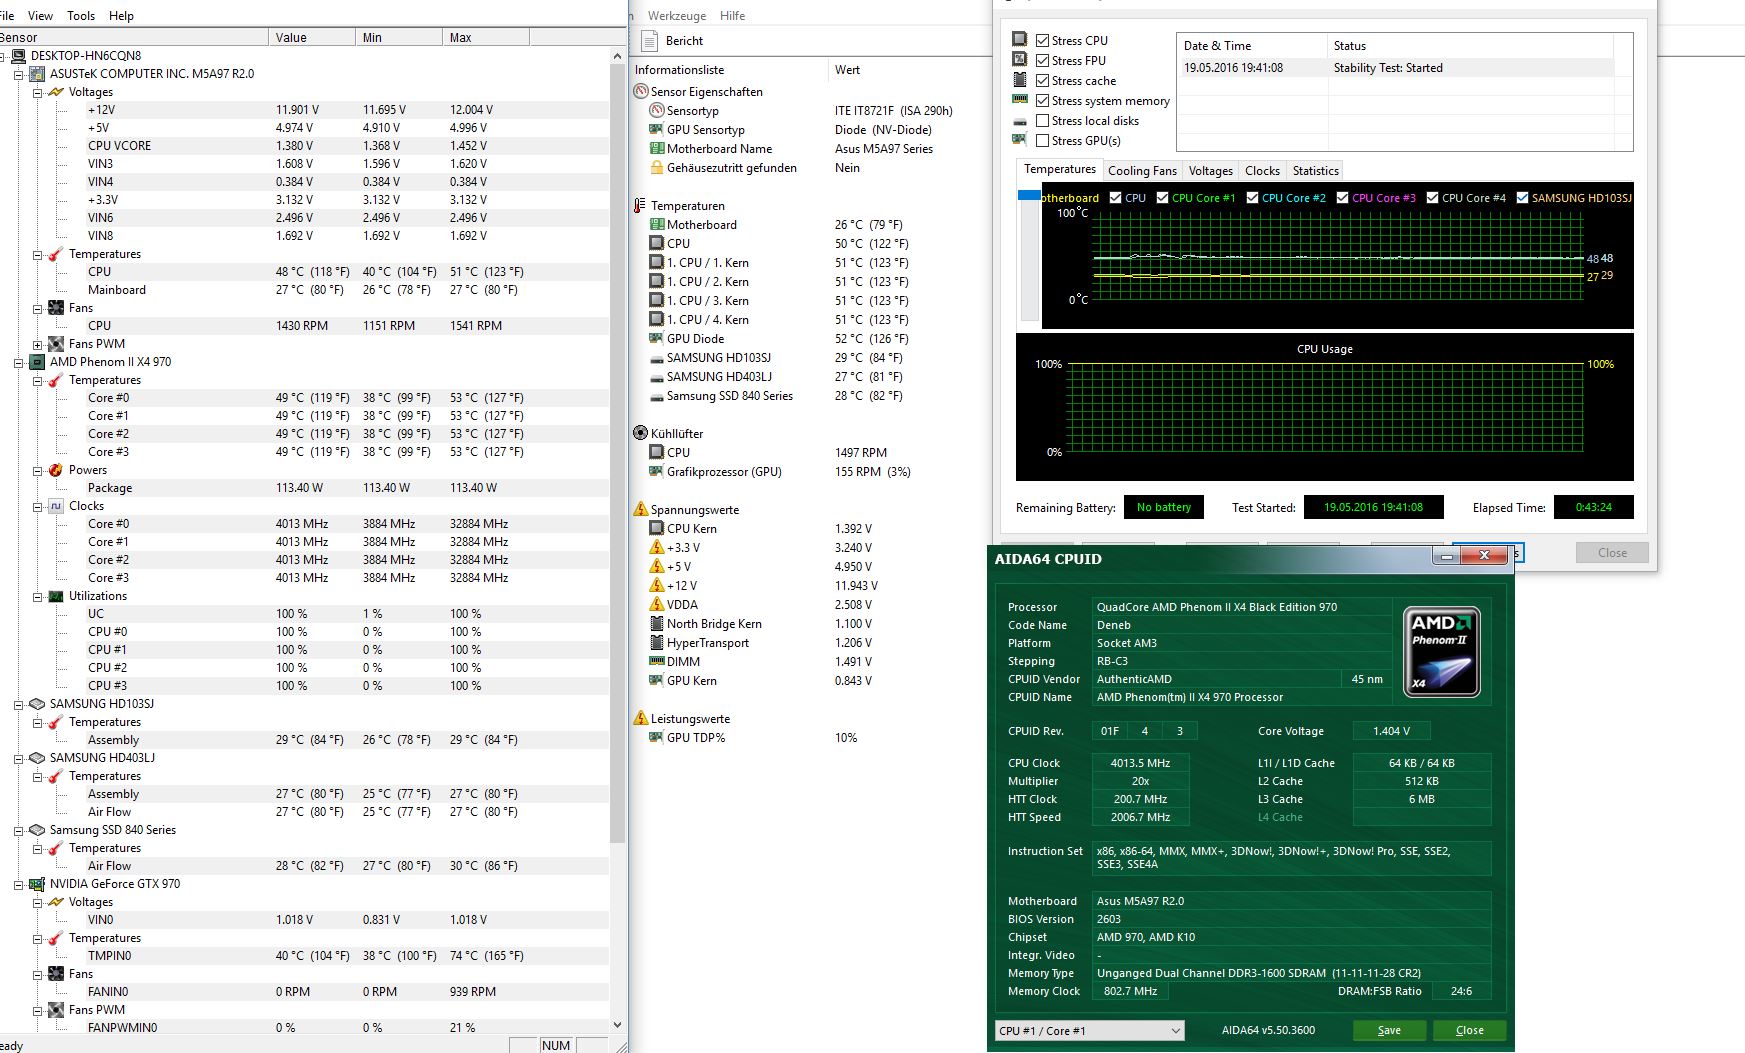Collapse the Utilizations node in HWMonitor
Viewport: 1745px width, 1053px height.
[x=37, y=596]
